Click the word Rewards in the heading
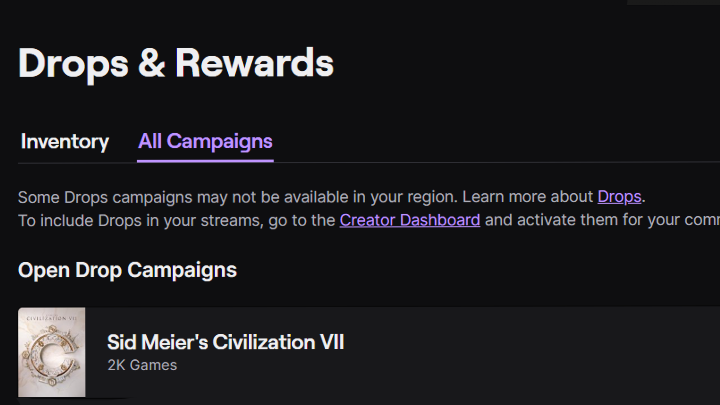This screenshot has width=720, height=405. [254, 63]
